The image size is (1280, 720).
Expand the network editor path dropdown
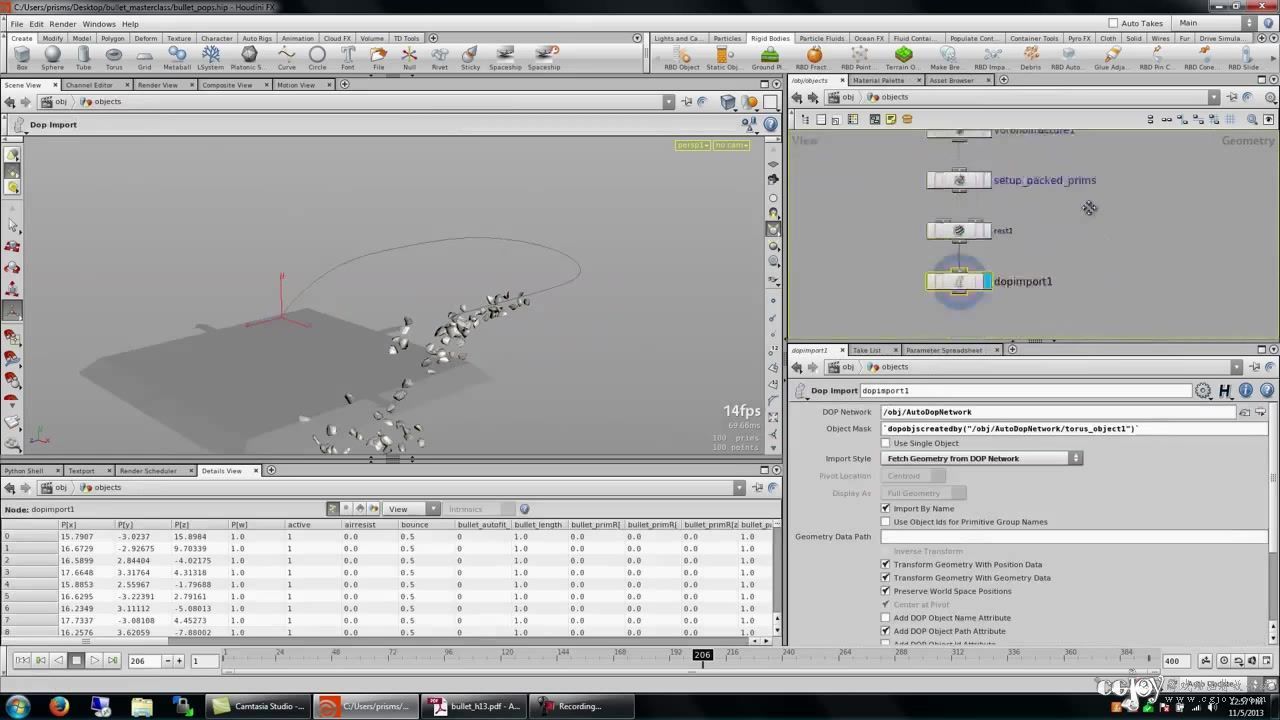[1214, 98]
